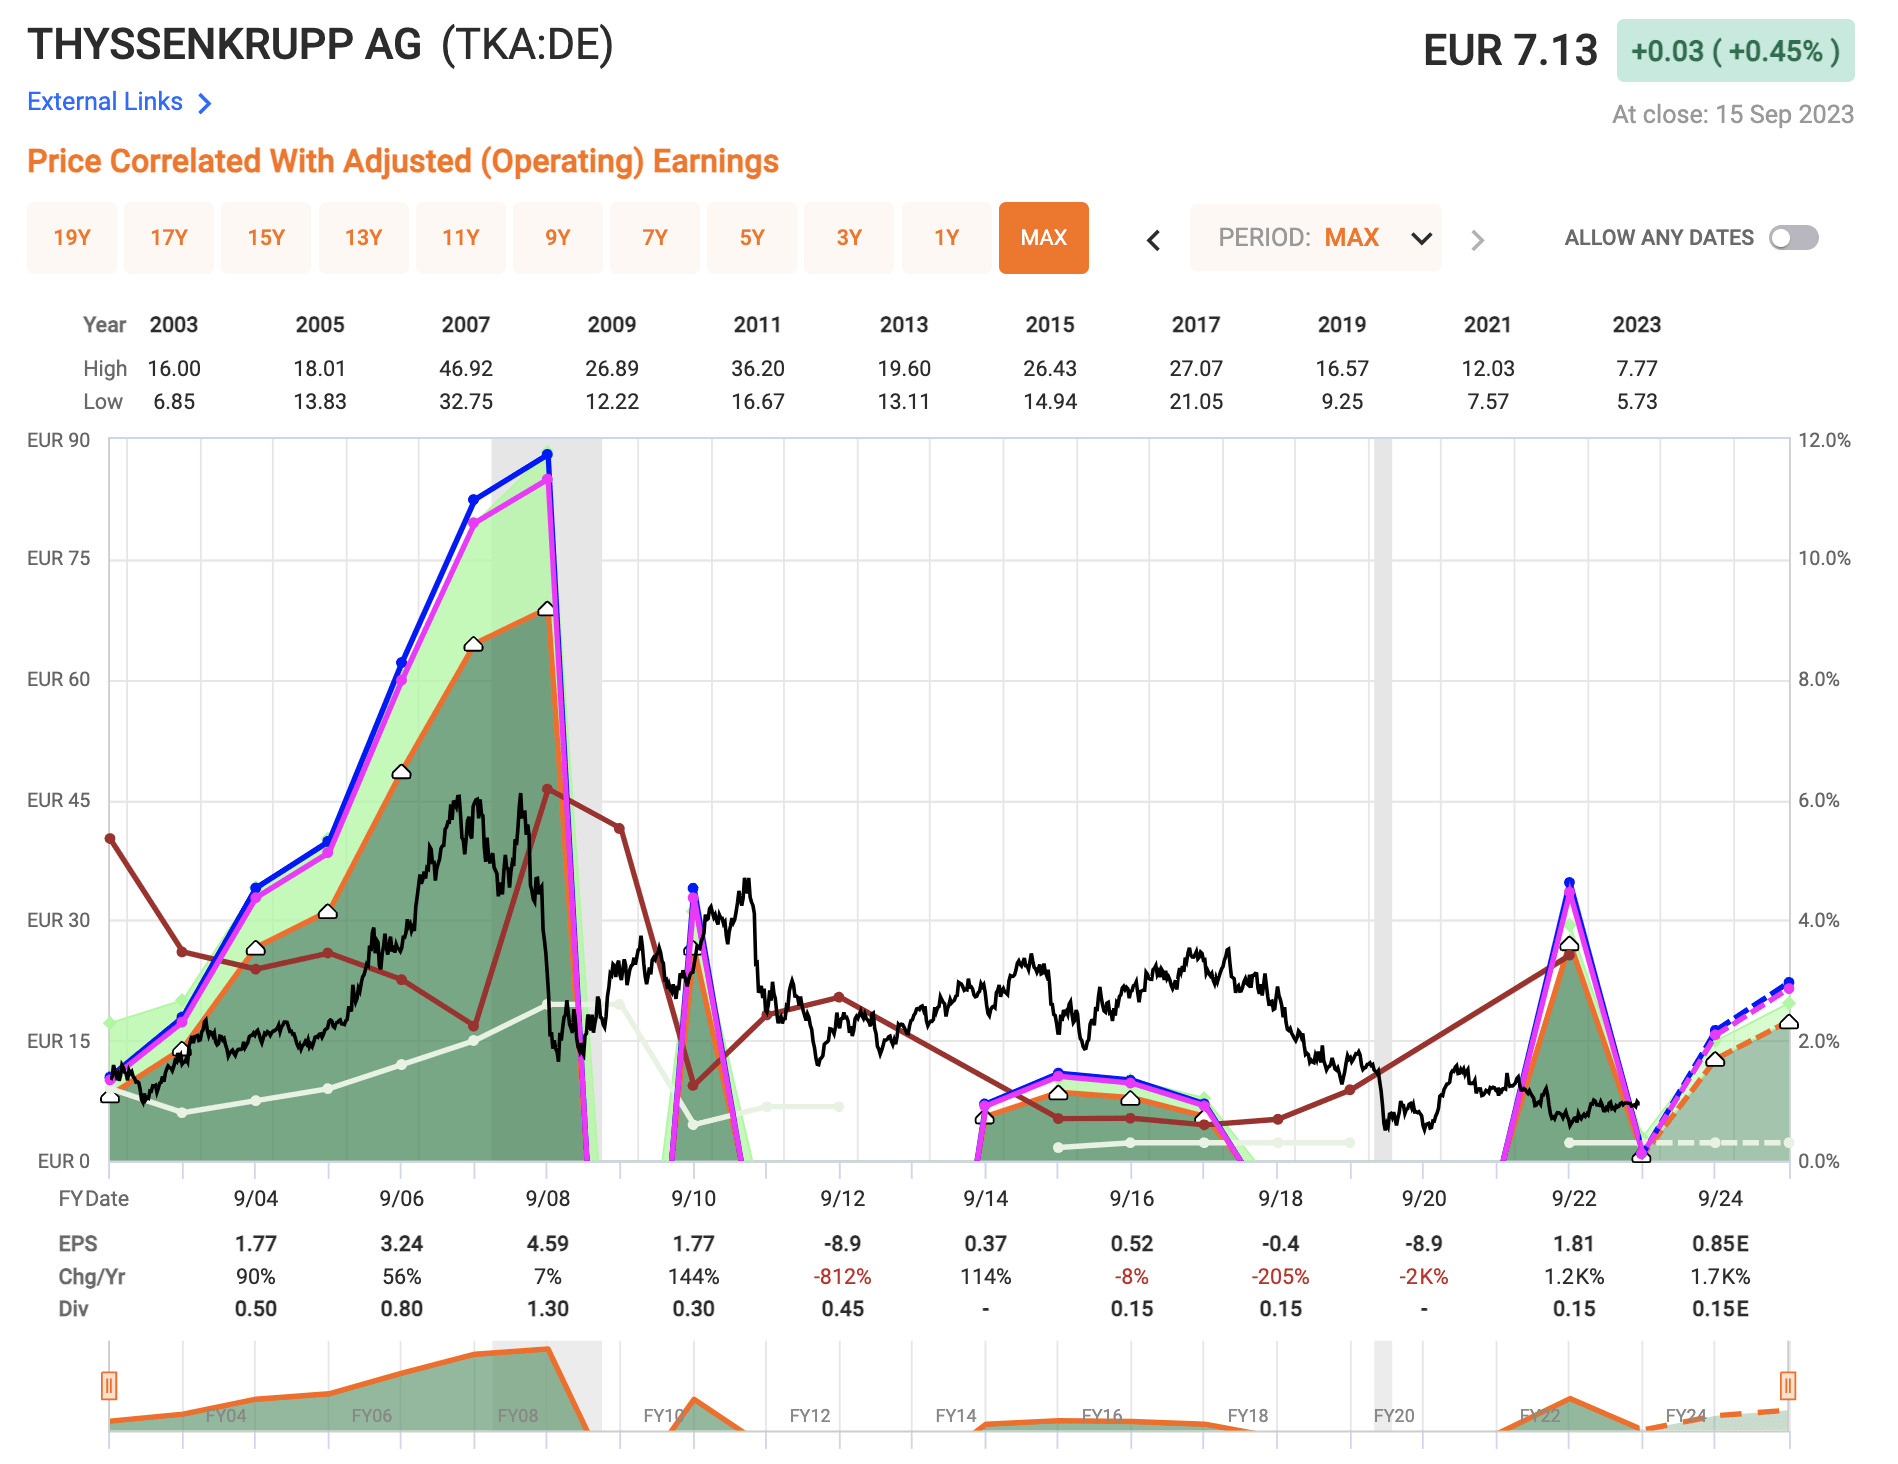Click the white triangle marker at 9/16
The width and height of the screenshot is (1898, 1464).
tap(1130, 1098)
